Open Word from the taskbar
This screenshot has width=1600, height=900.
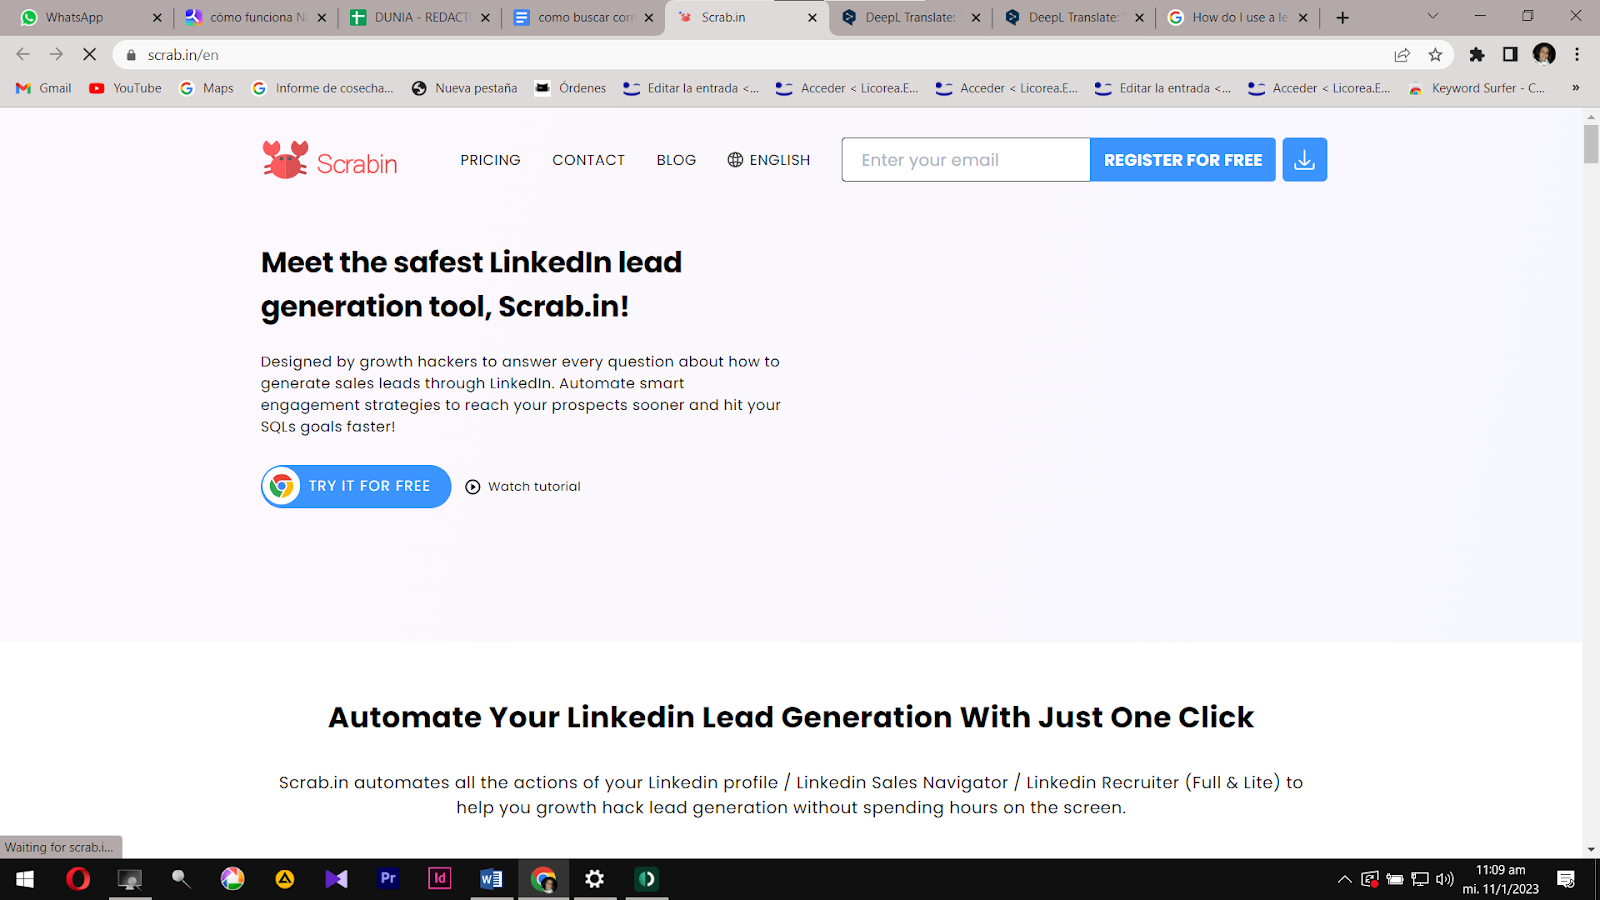pos(491,879)
